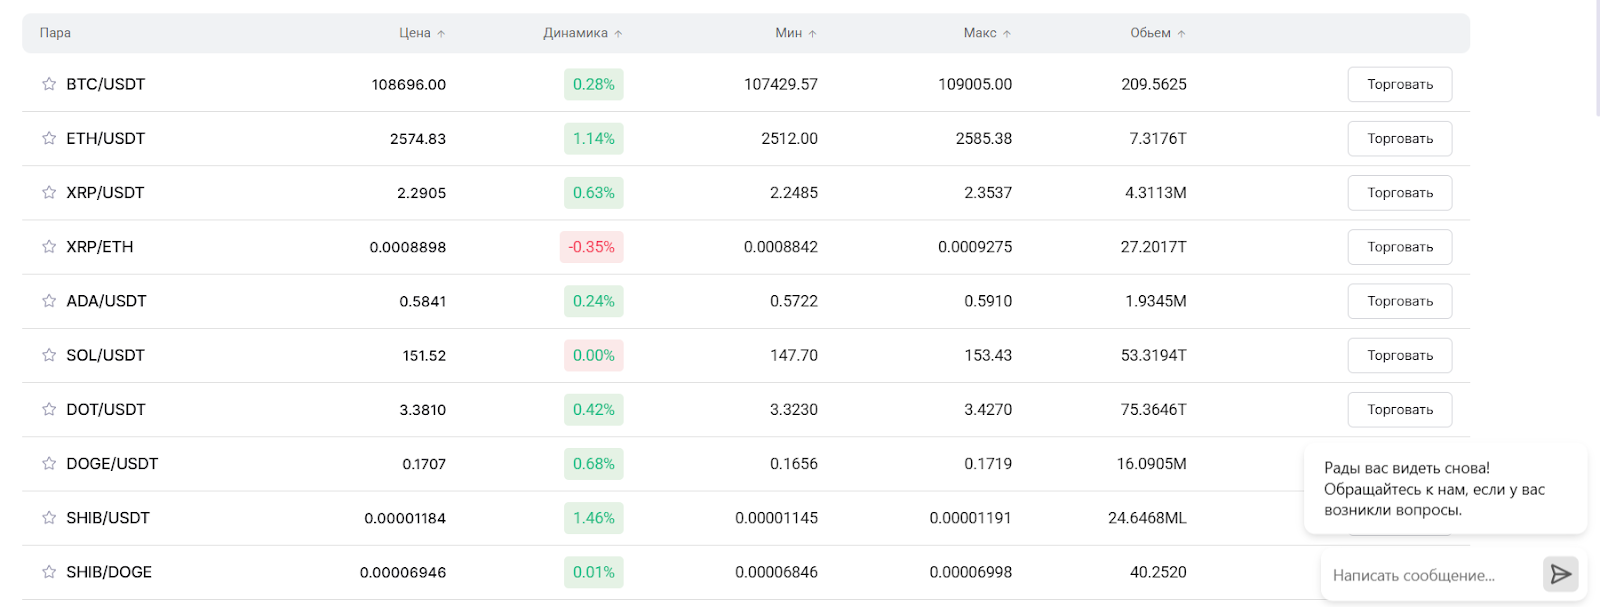Click SHIB/DOGE volume 40.2520
Viewport: 1600px width, 607px height.
(1158, 571)
